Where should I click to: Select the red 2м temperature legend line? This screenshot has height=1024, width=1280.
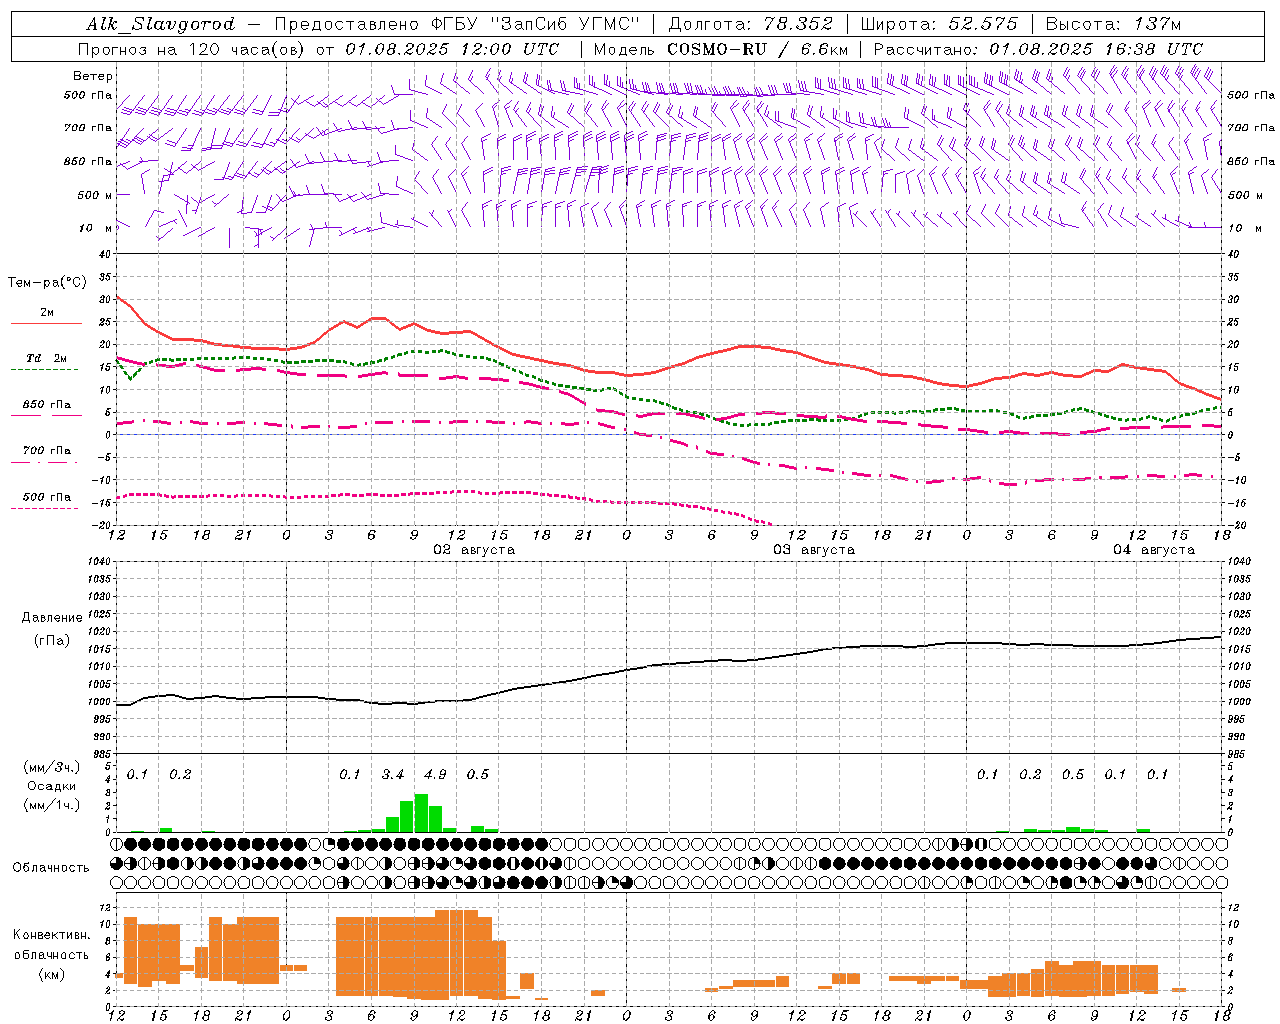point(46,324)
